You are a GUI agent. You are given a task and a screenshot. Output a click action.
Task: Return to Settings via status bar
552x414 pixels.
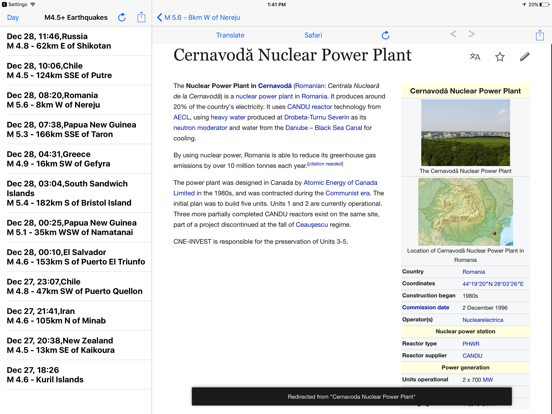coord(15,4)
